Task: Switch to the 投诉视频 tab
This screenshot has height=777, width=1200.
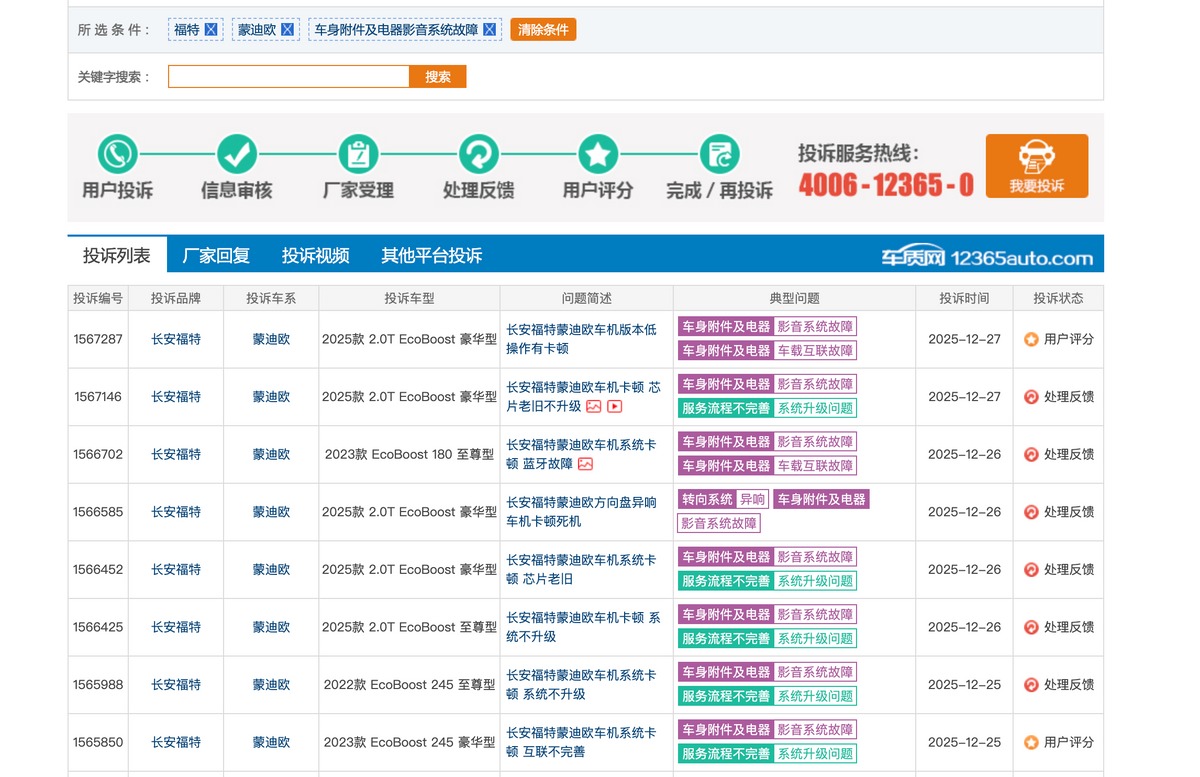Action: (315, 256)
